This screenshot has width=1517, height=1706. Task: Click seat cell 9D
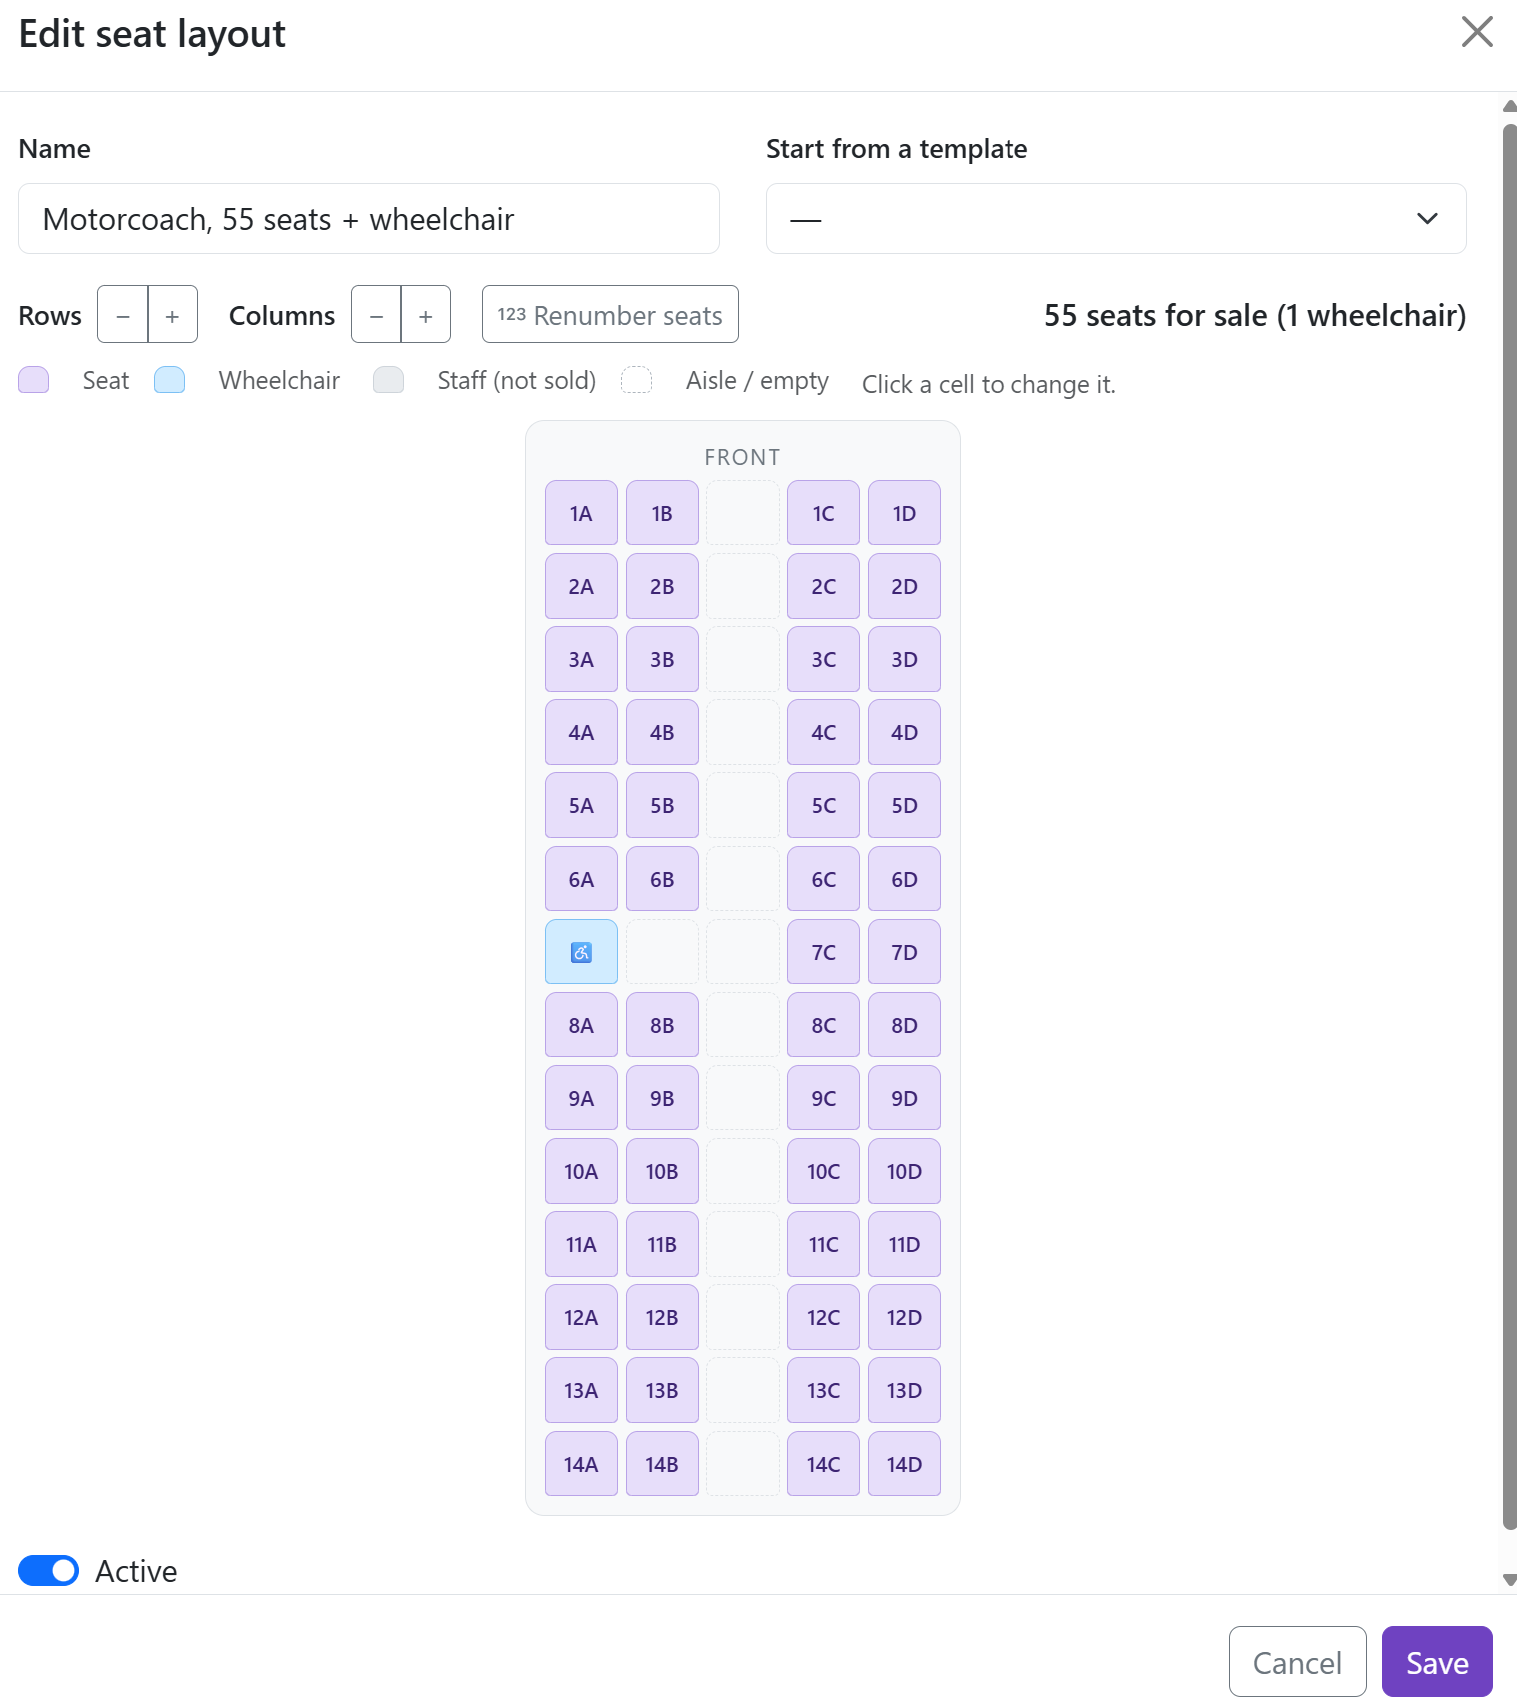tap(904, 1098)
